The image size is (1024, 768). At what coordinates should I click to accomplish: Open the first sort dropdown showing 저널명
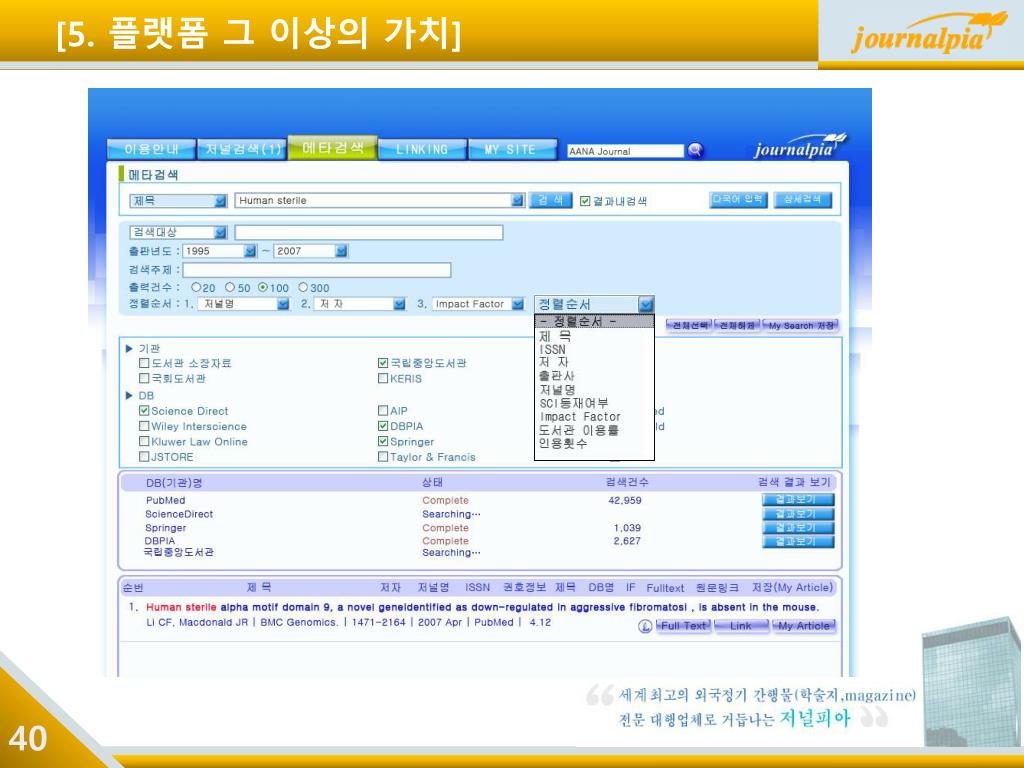[283, 304]
